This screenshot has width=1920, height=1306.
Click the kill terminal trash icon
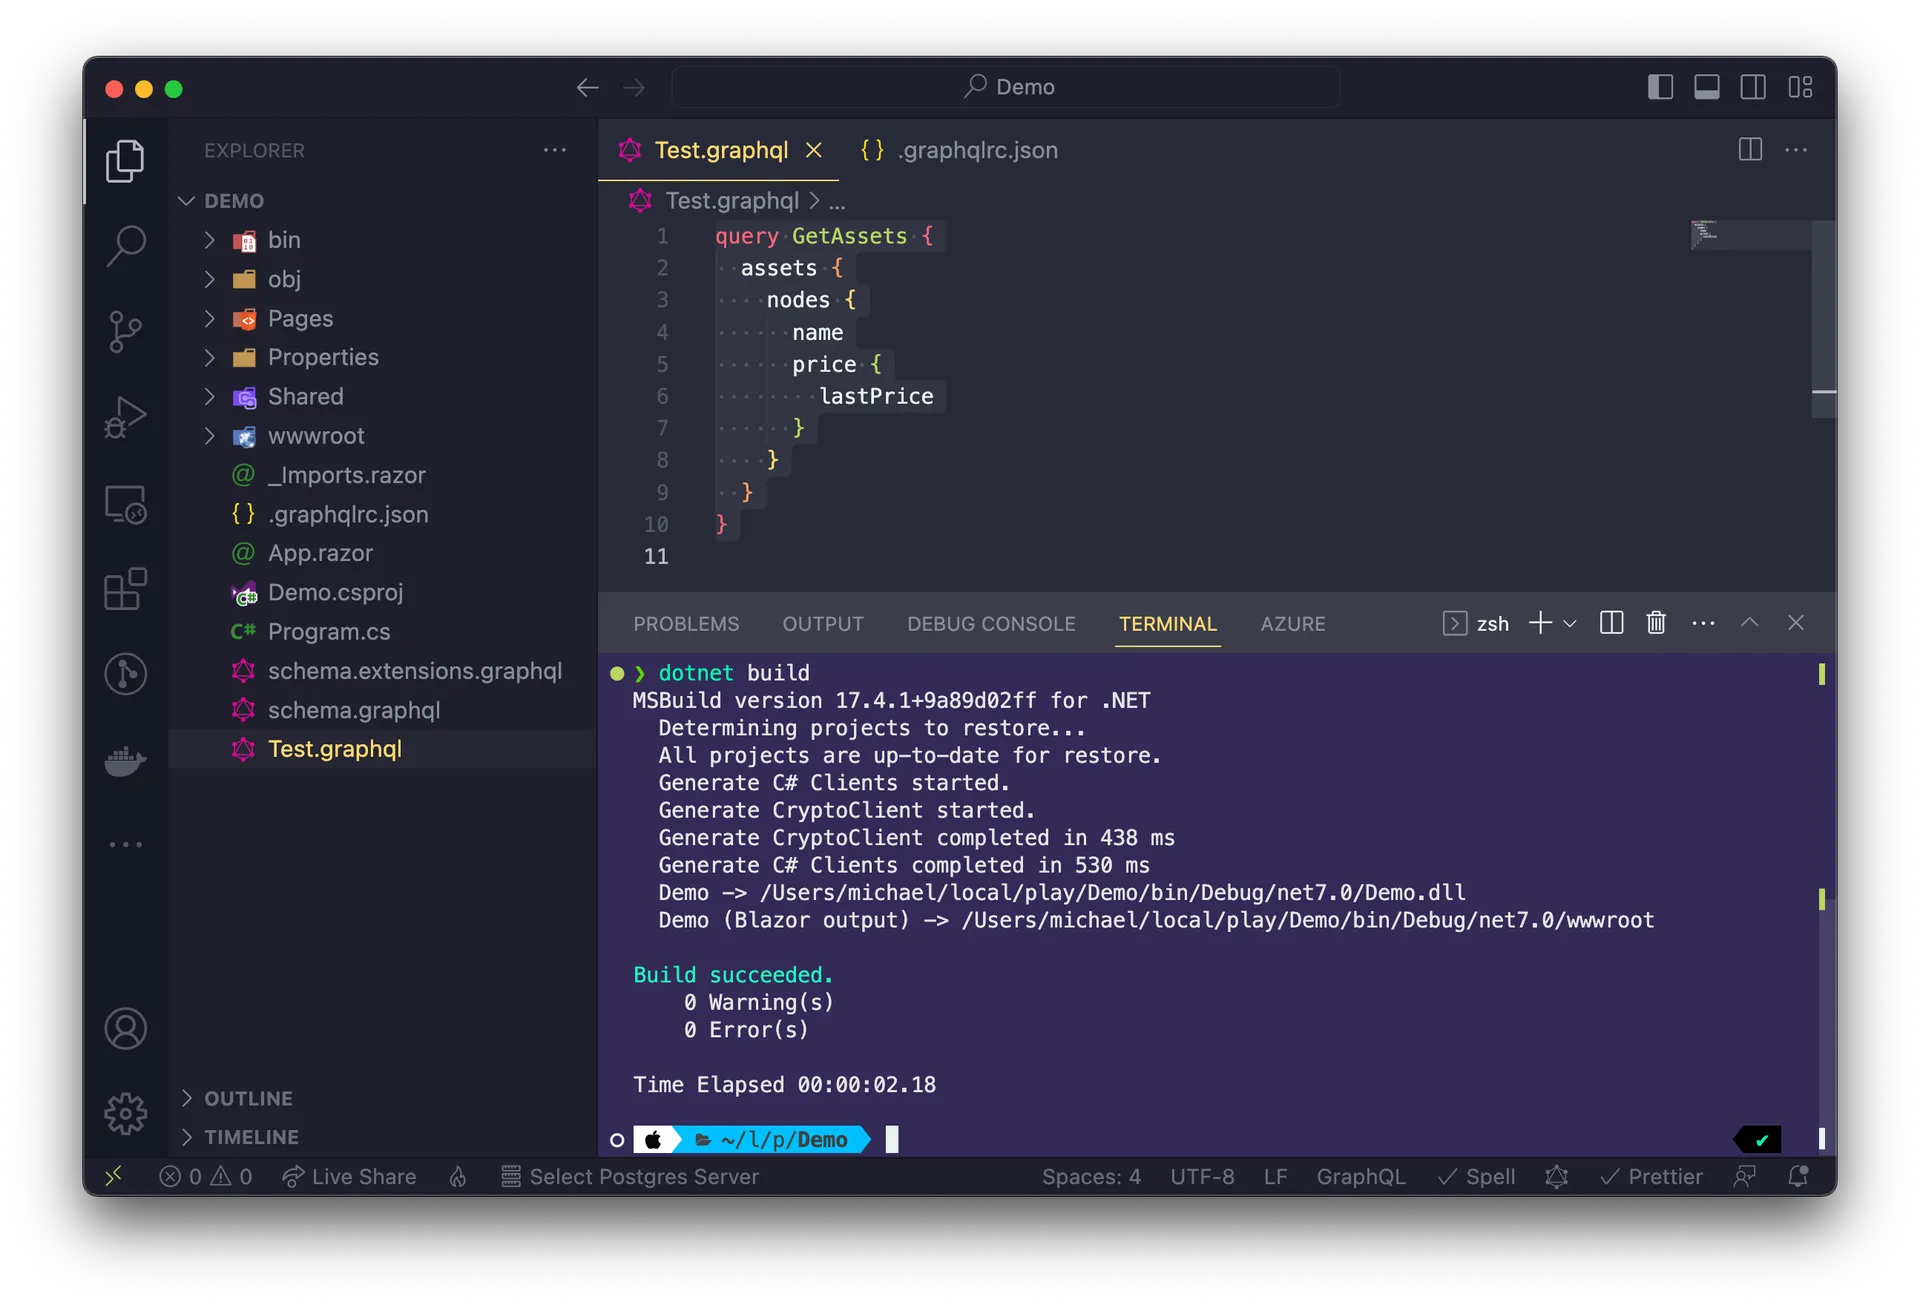pyautogui.click(x=1656, y=622)
